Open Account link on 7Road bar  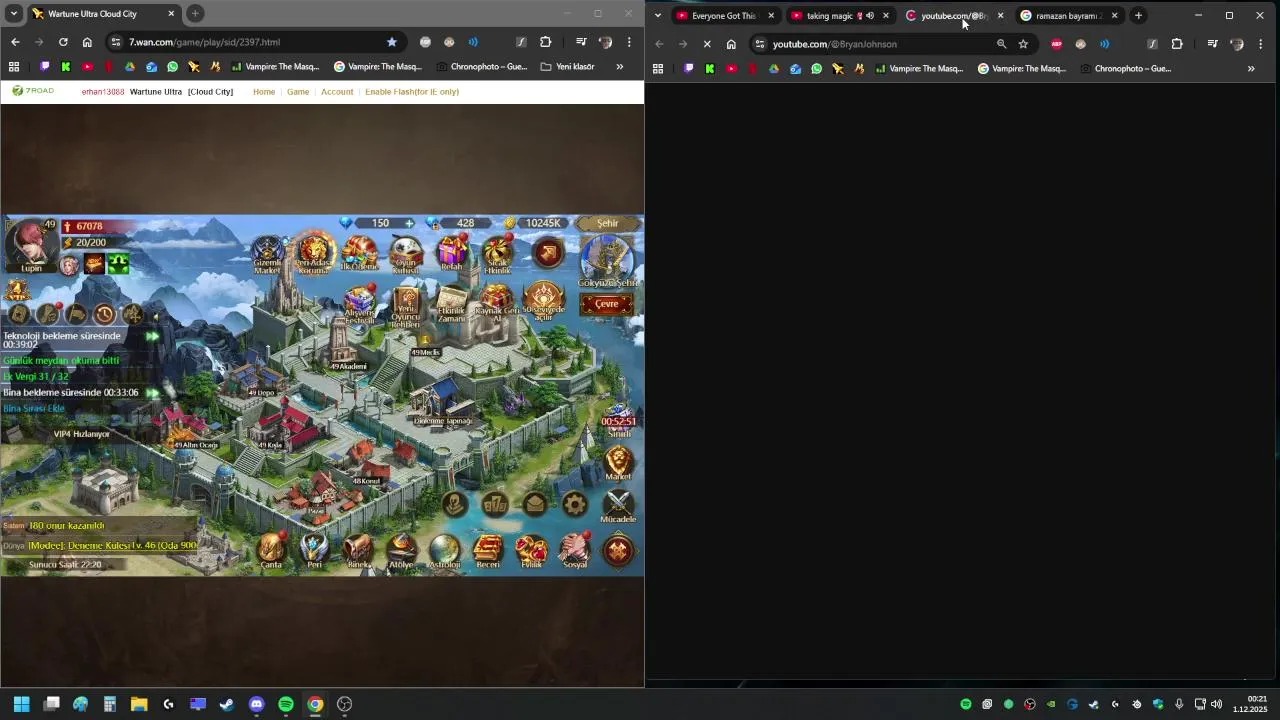[337, 91]
